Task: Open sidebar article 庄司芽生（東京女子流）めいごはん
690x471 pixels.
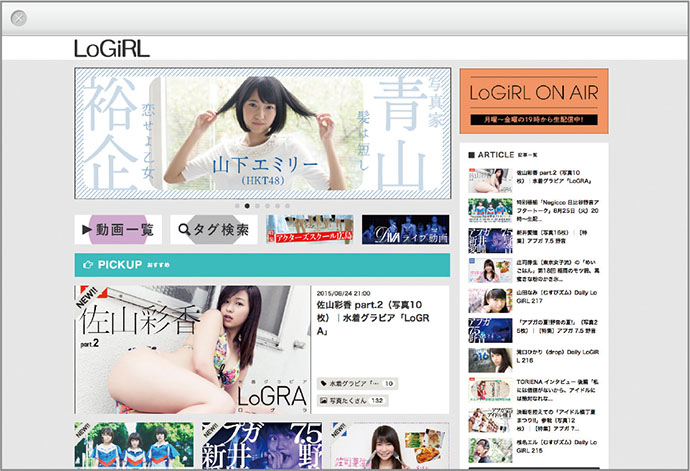Action: (534, 270)
